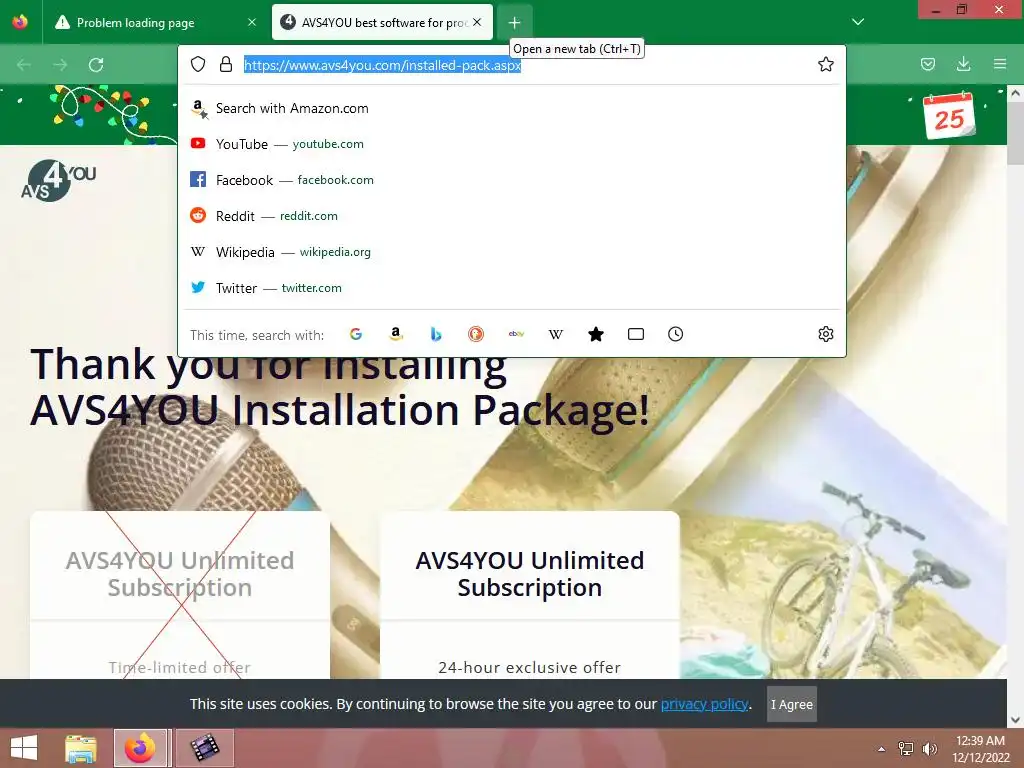This screenshot has height=768, width=1024.
Task: Open volume control in tray
Action: (929, 749)
